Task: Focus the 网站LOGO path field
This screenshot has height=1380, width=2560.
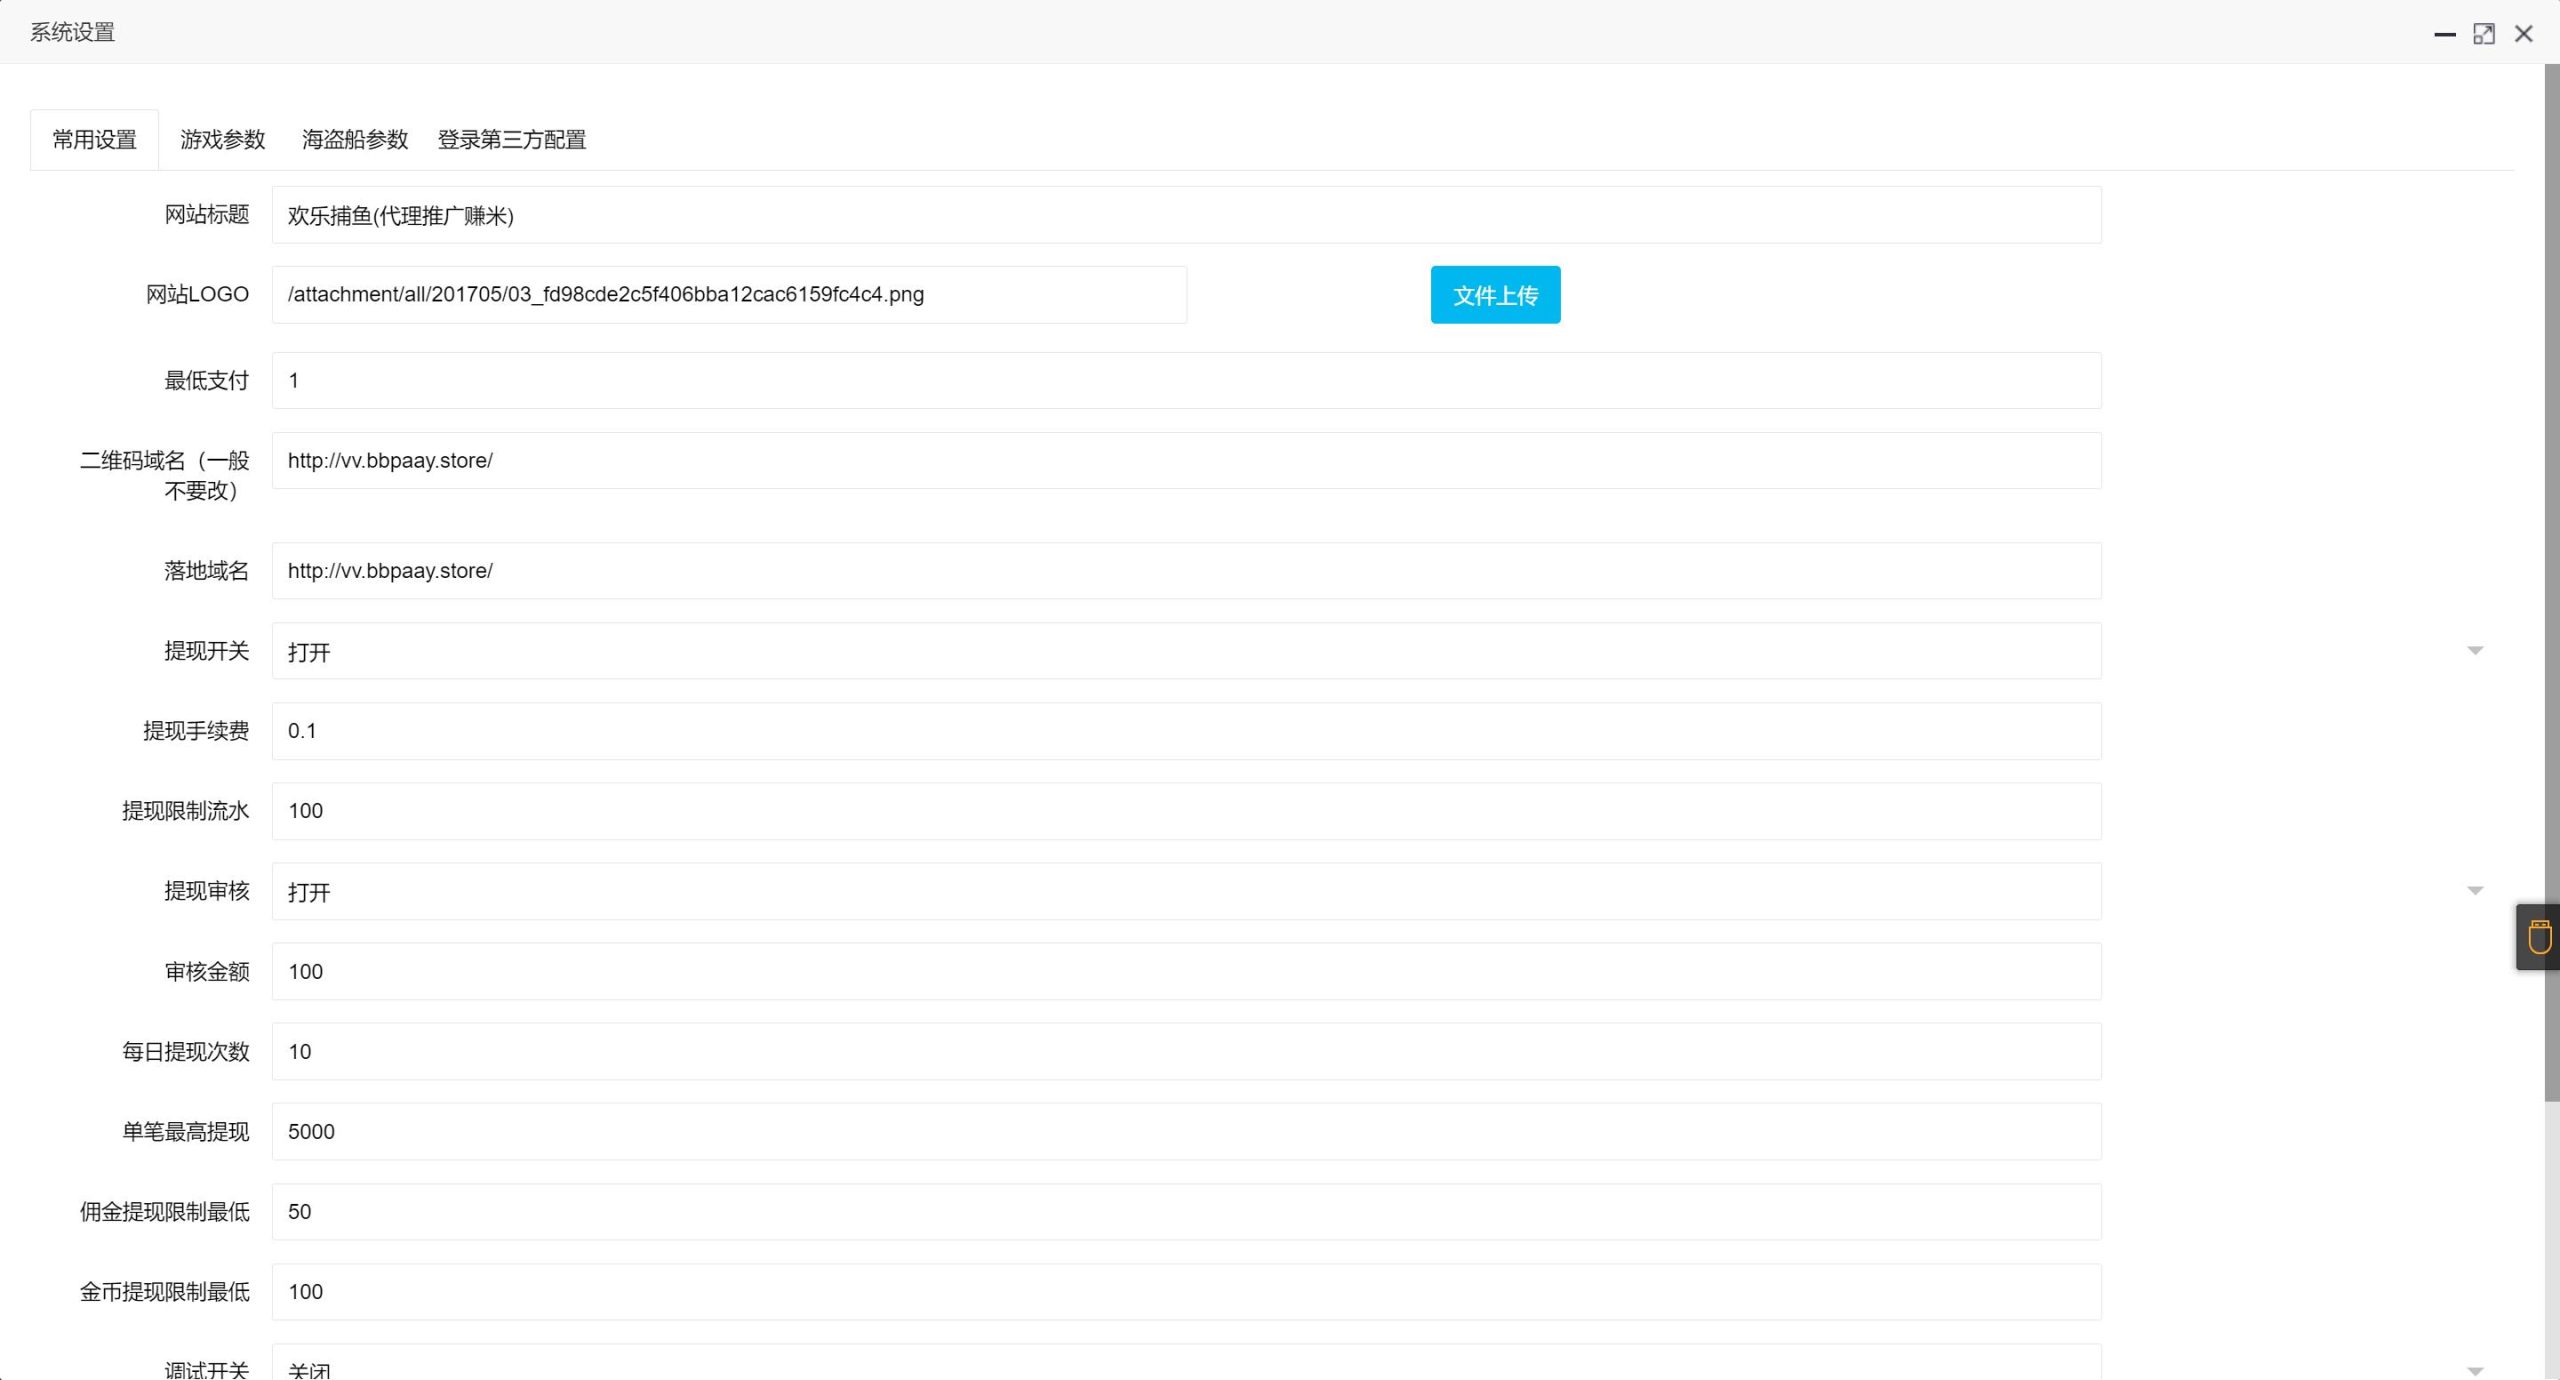Action: pyautogui.click(x=729, y=295)
